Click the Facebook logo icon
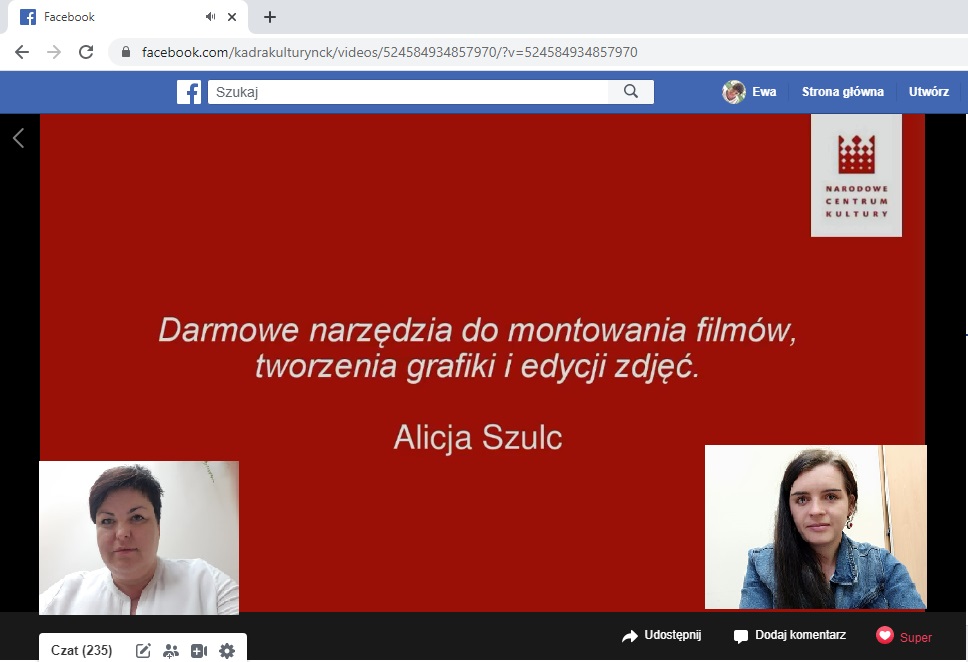968x662 pixels. pyautogui.click(x=189, y=92)
